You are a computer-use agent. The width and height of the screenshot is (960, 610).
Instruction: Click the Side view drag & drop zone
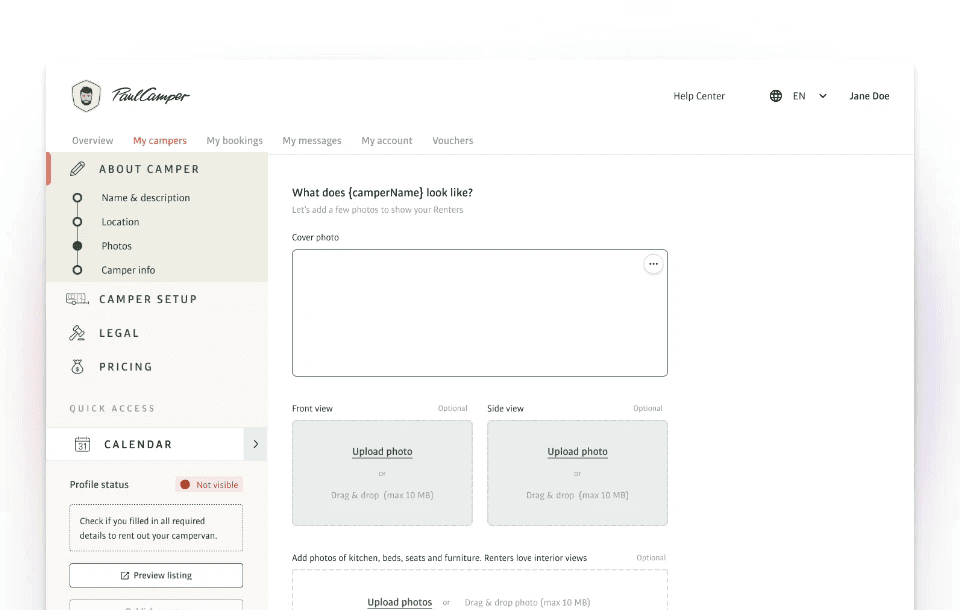tap(577, 473)
